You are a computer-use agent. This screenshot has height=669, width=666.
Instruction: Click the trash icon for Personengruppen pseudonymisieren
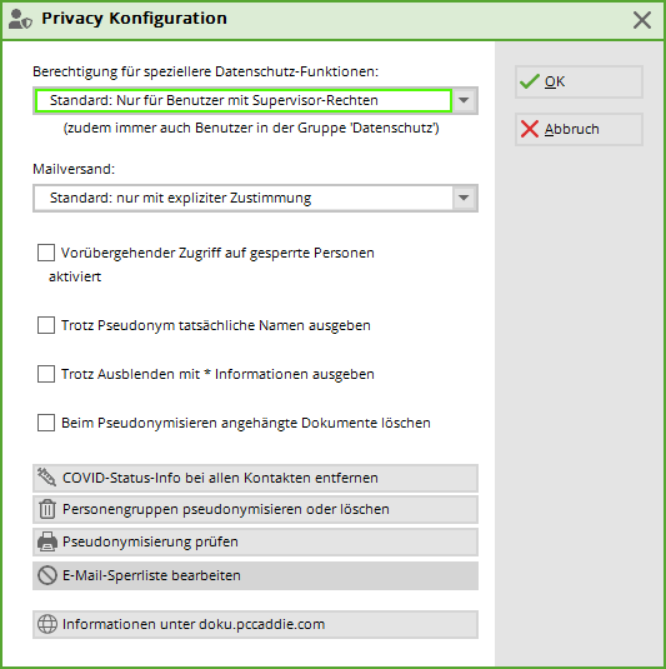[x=47, y=510]
